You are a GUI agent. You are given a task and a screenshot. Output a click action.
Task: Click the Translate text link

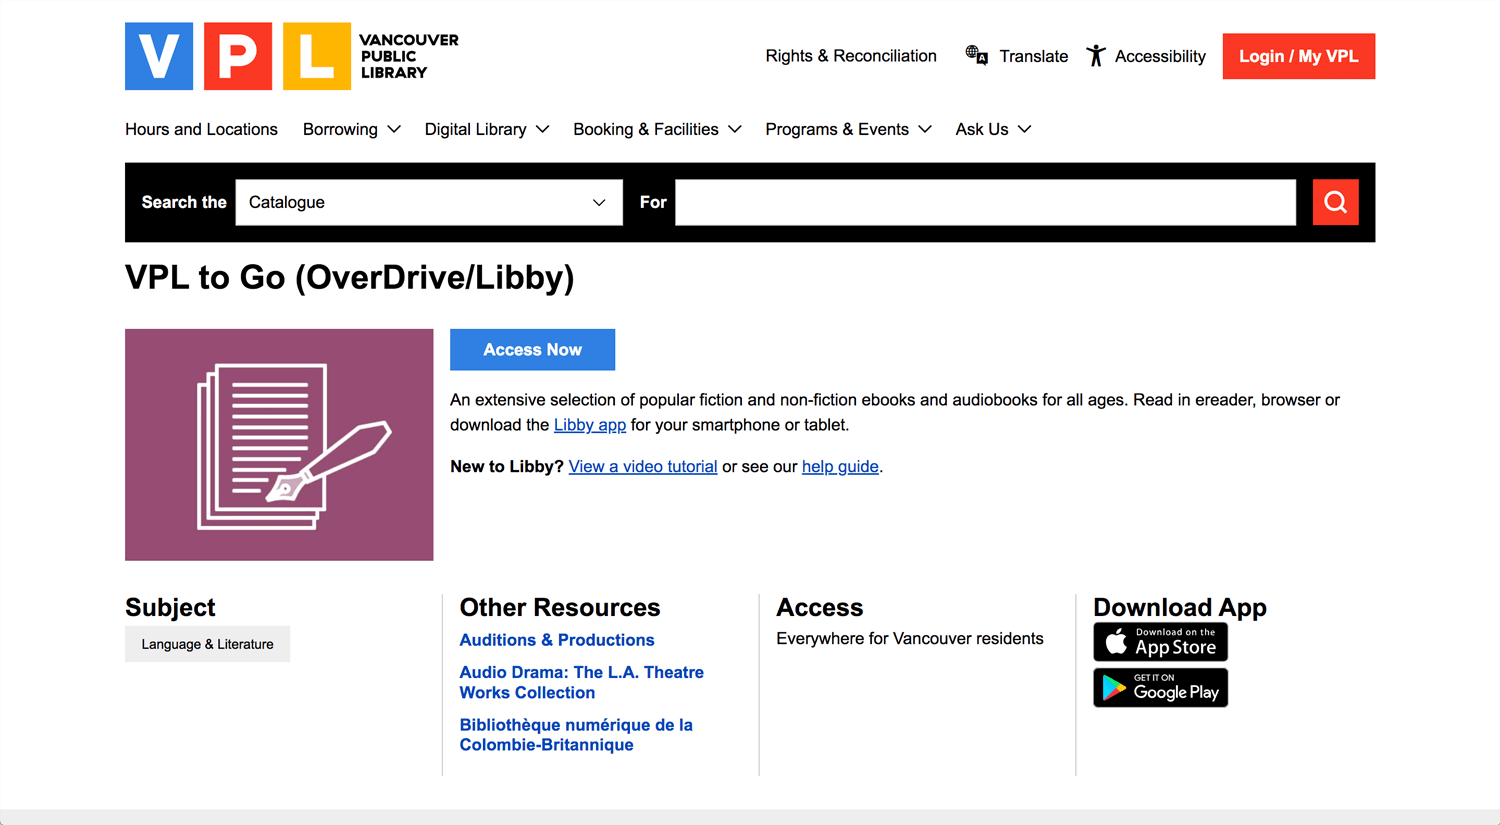click(1033, 56)
